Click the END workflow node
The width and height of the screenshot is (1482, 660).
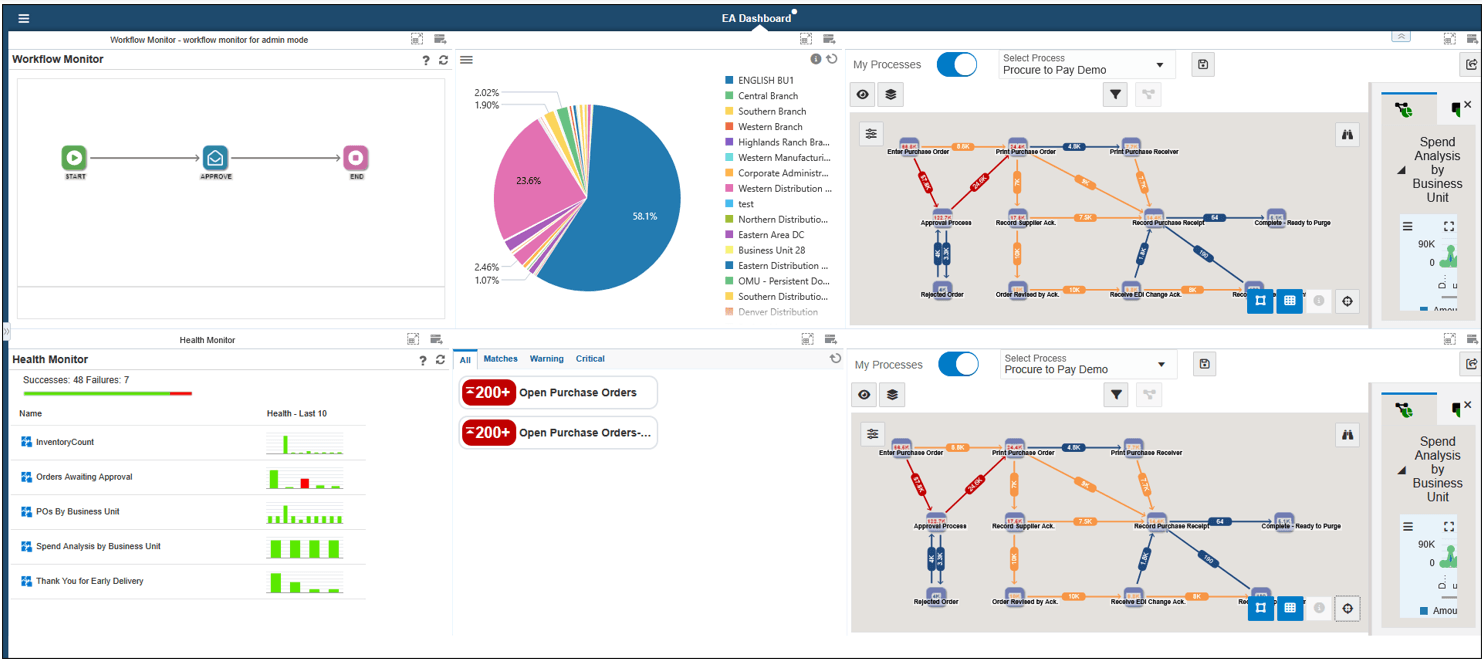(x=356, y=157)
